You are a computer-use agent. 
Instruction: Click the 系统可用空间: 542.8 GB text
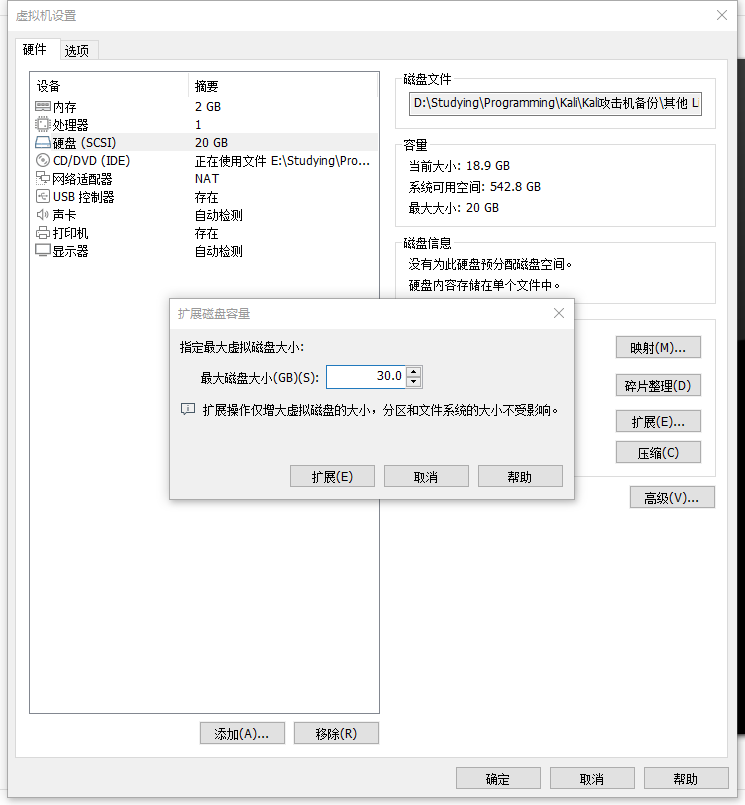pos(474,187)
